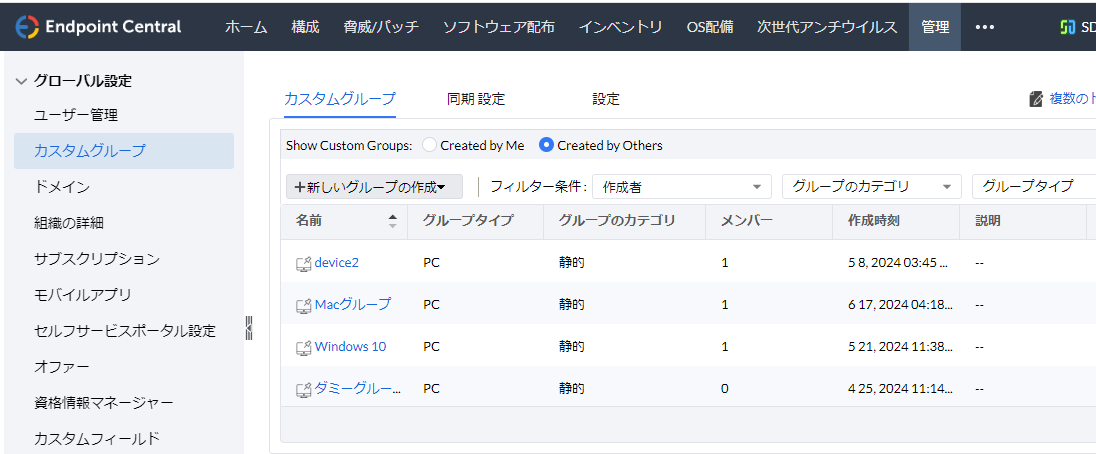Select ユーザー管理 in the sidebar
Screen dimensions: 1096x454
pyautogui.click(x=76, y=115)
